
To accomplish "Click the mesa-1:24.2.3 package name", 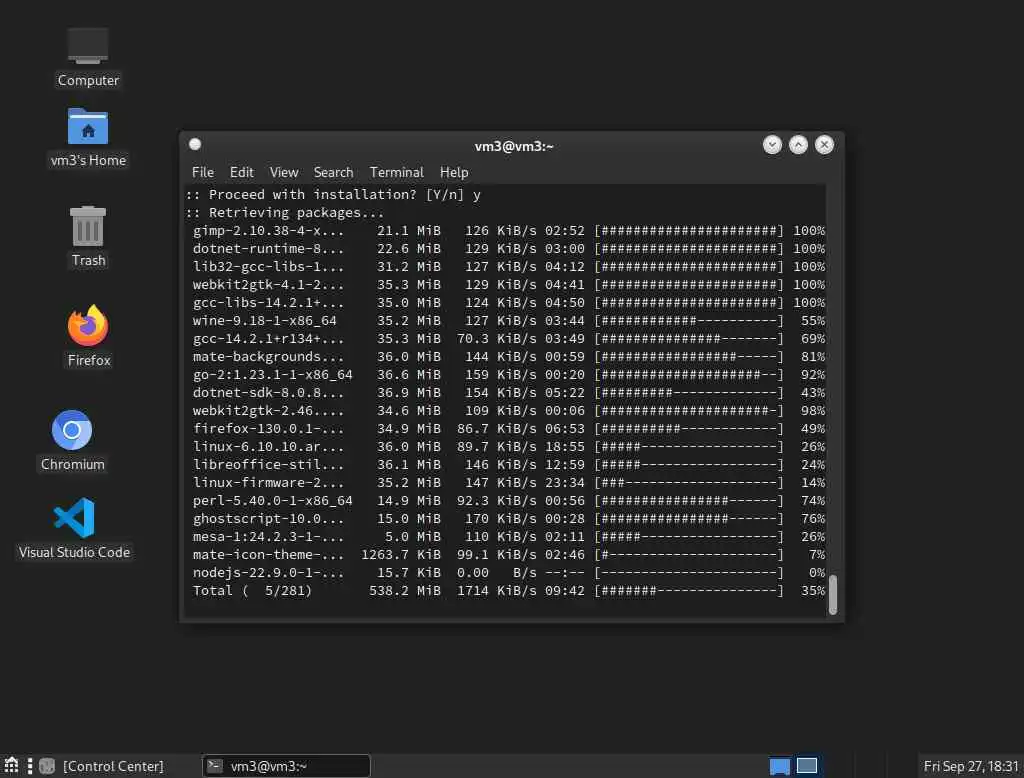I will [x=268, y=536].
